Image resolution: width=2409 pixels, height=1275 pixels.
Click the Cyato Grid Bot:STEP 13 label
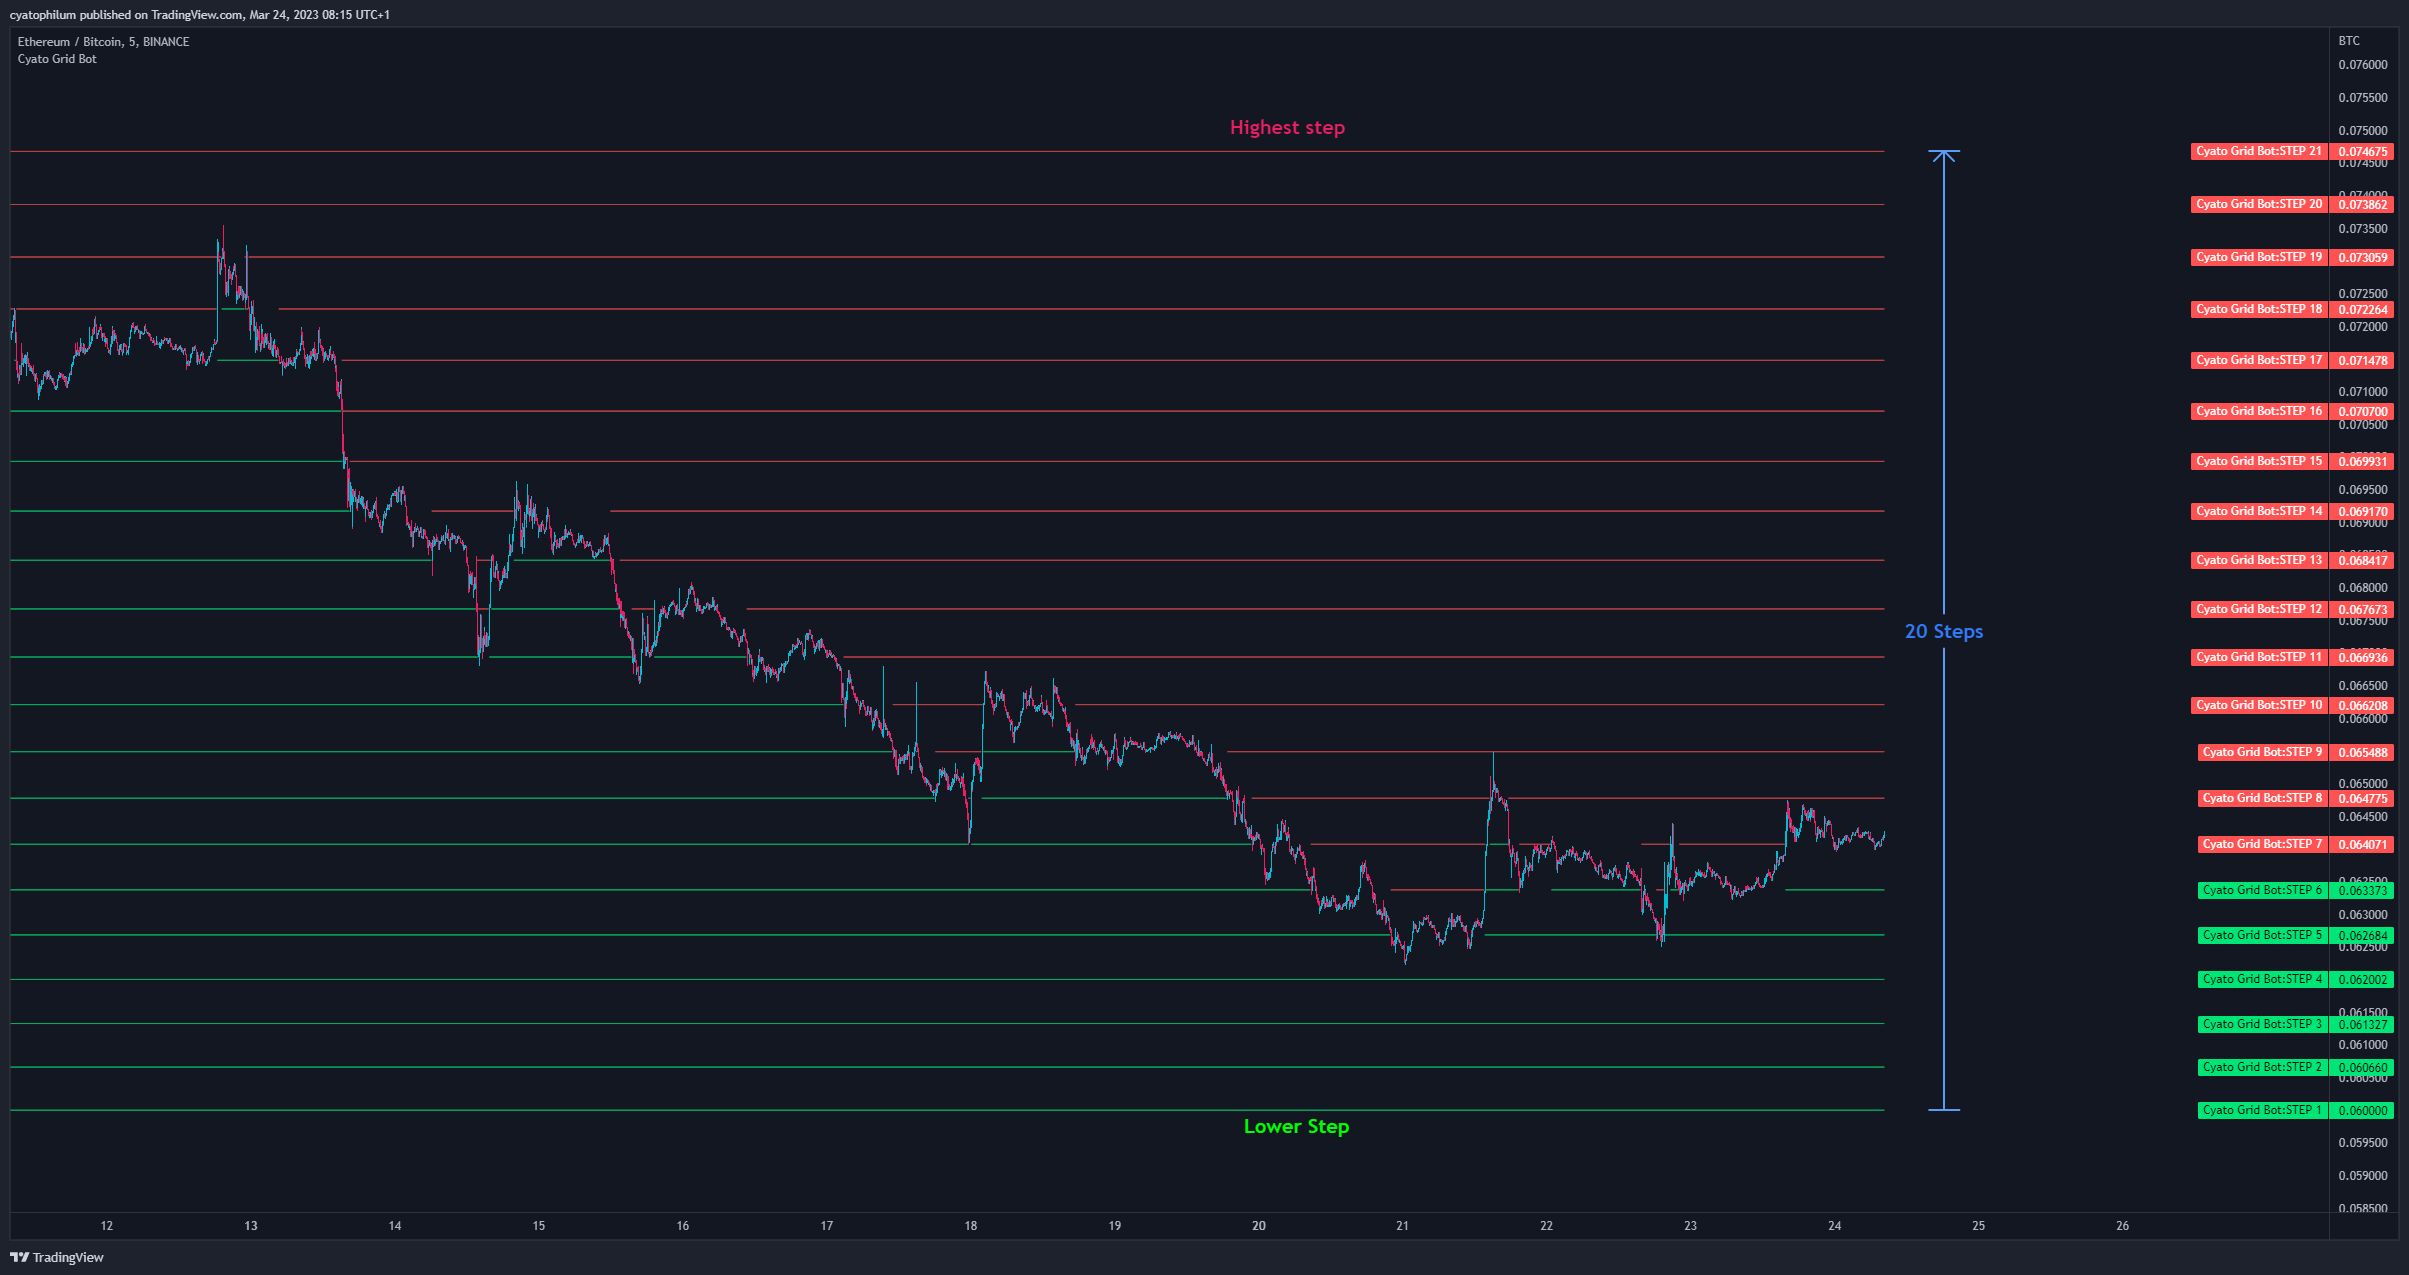[2259, 560]
